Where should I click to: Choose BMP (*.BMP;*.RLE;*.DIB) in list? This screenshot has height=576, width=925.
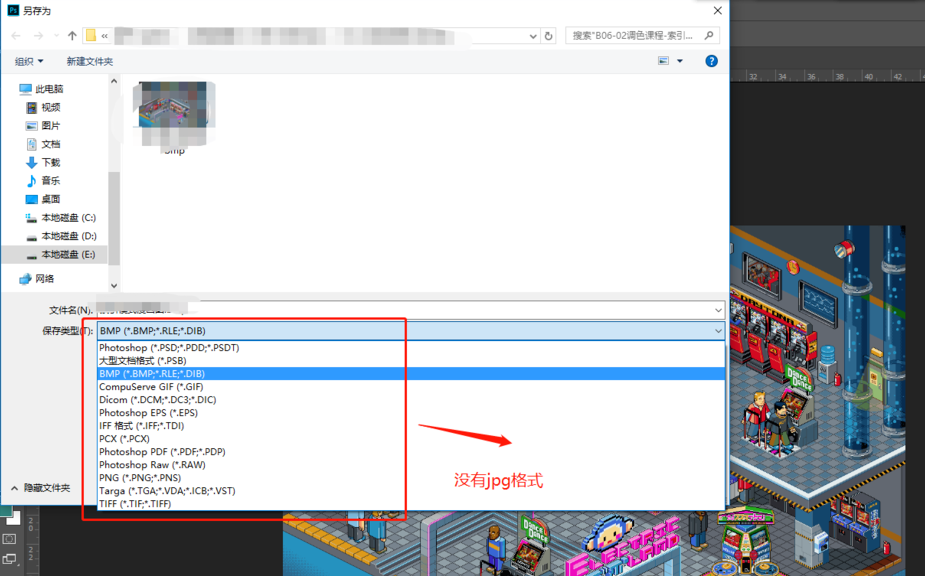411,374
